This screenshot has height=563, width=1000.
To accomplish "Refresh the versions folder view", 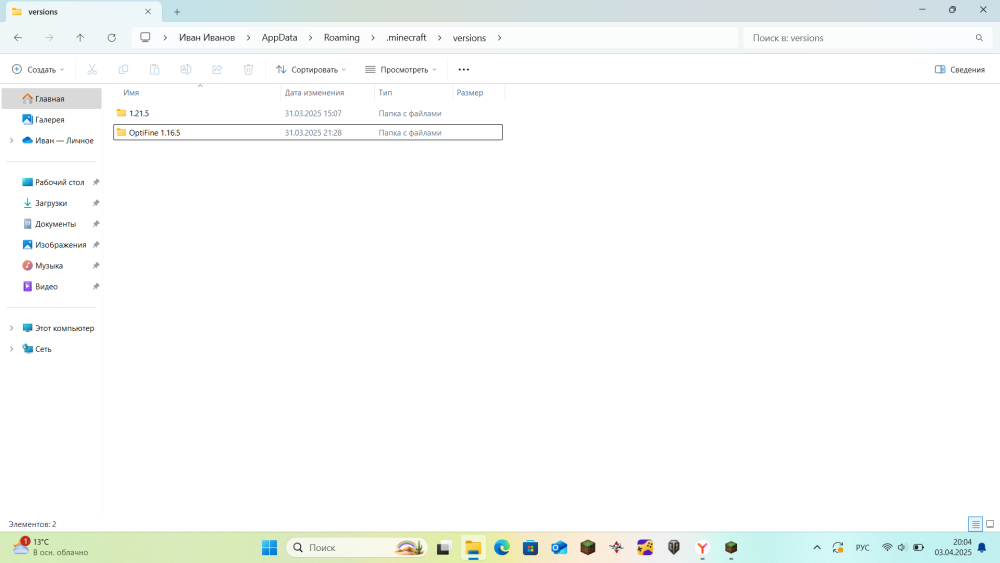I will 112,38.
